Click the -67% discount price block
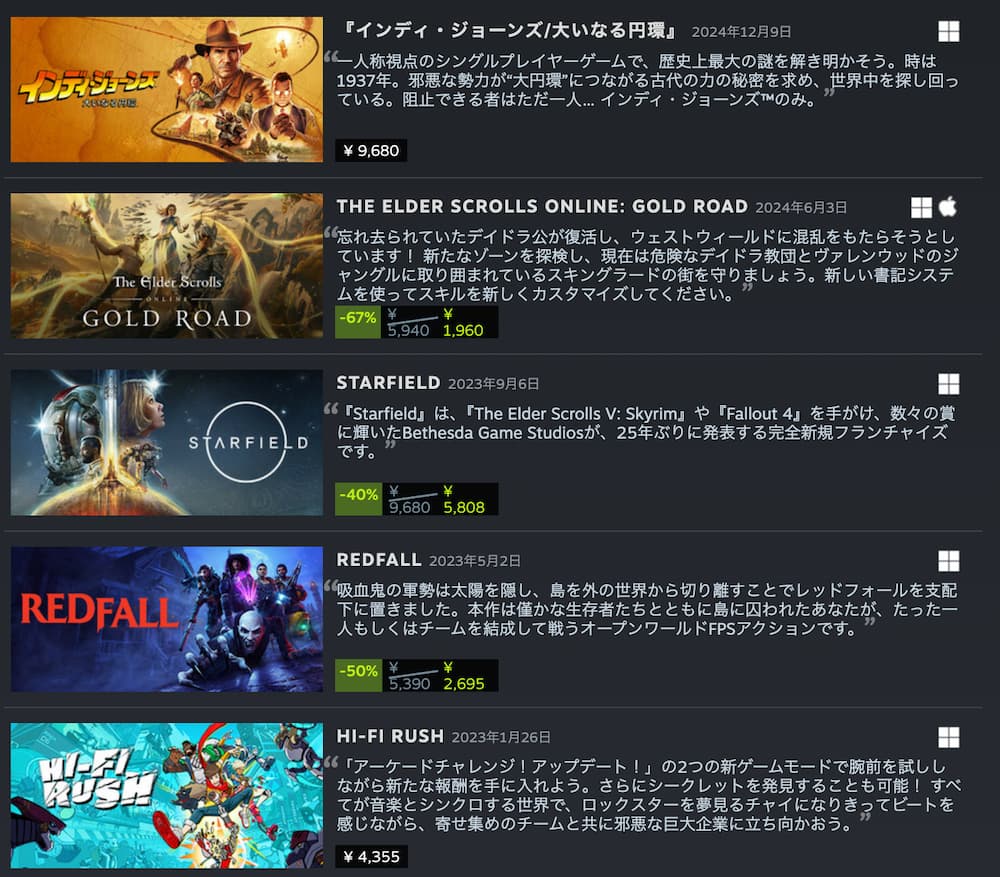 coord(416,322)
